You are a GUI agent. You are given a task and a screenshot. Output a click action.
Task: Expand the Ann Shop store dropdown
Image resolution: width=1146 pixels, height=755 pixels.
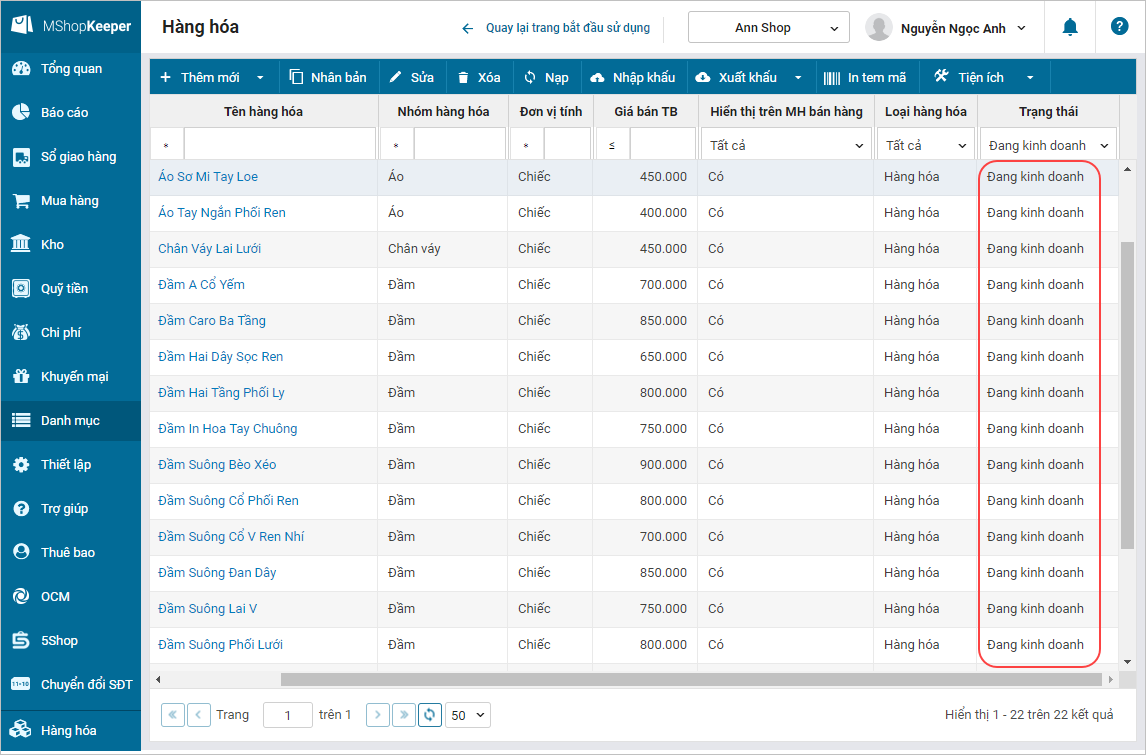pos(768,28)
